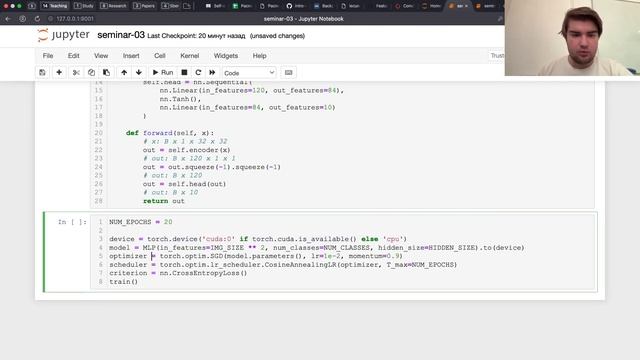Image resolution: width=640 pixels, height=360 pixels.
Task: Click the 'model = MLP(' code line
Action: tap(316, 248)
